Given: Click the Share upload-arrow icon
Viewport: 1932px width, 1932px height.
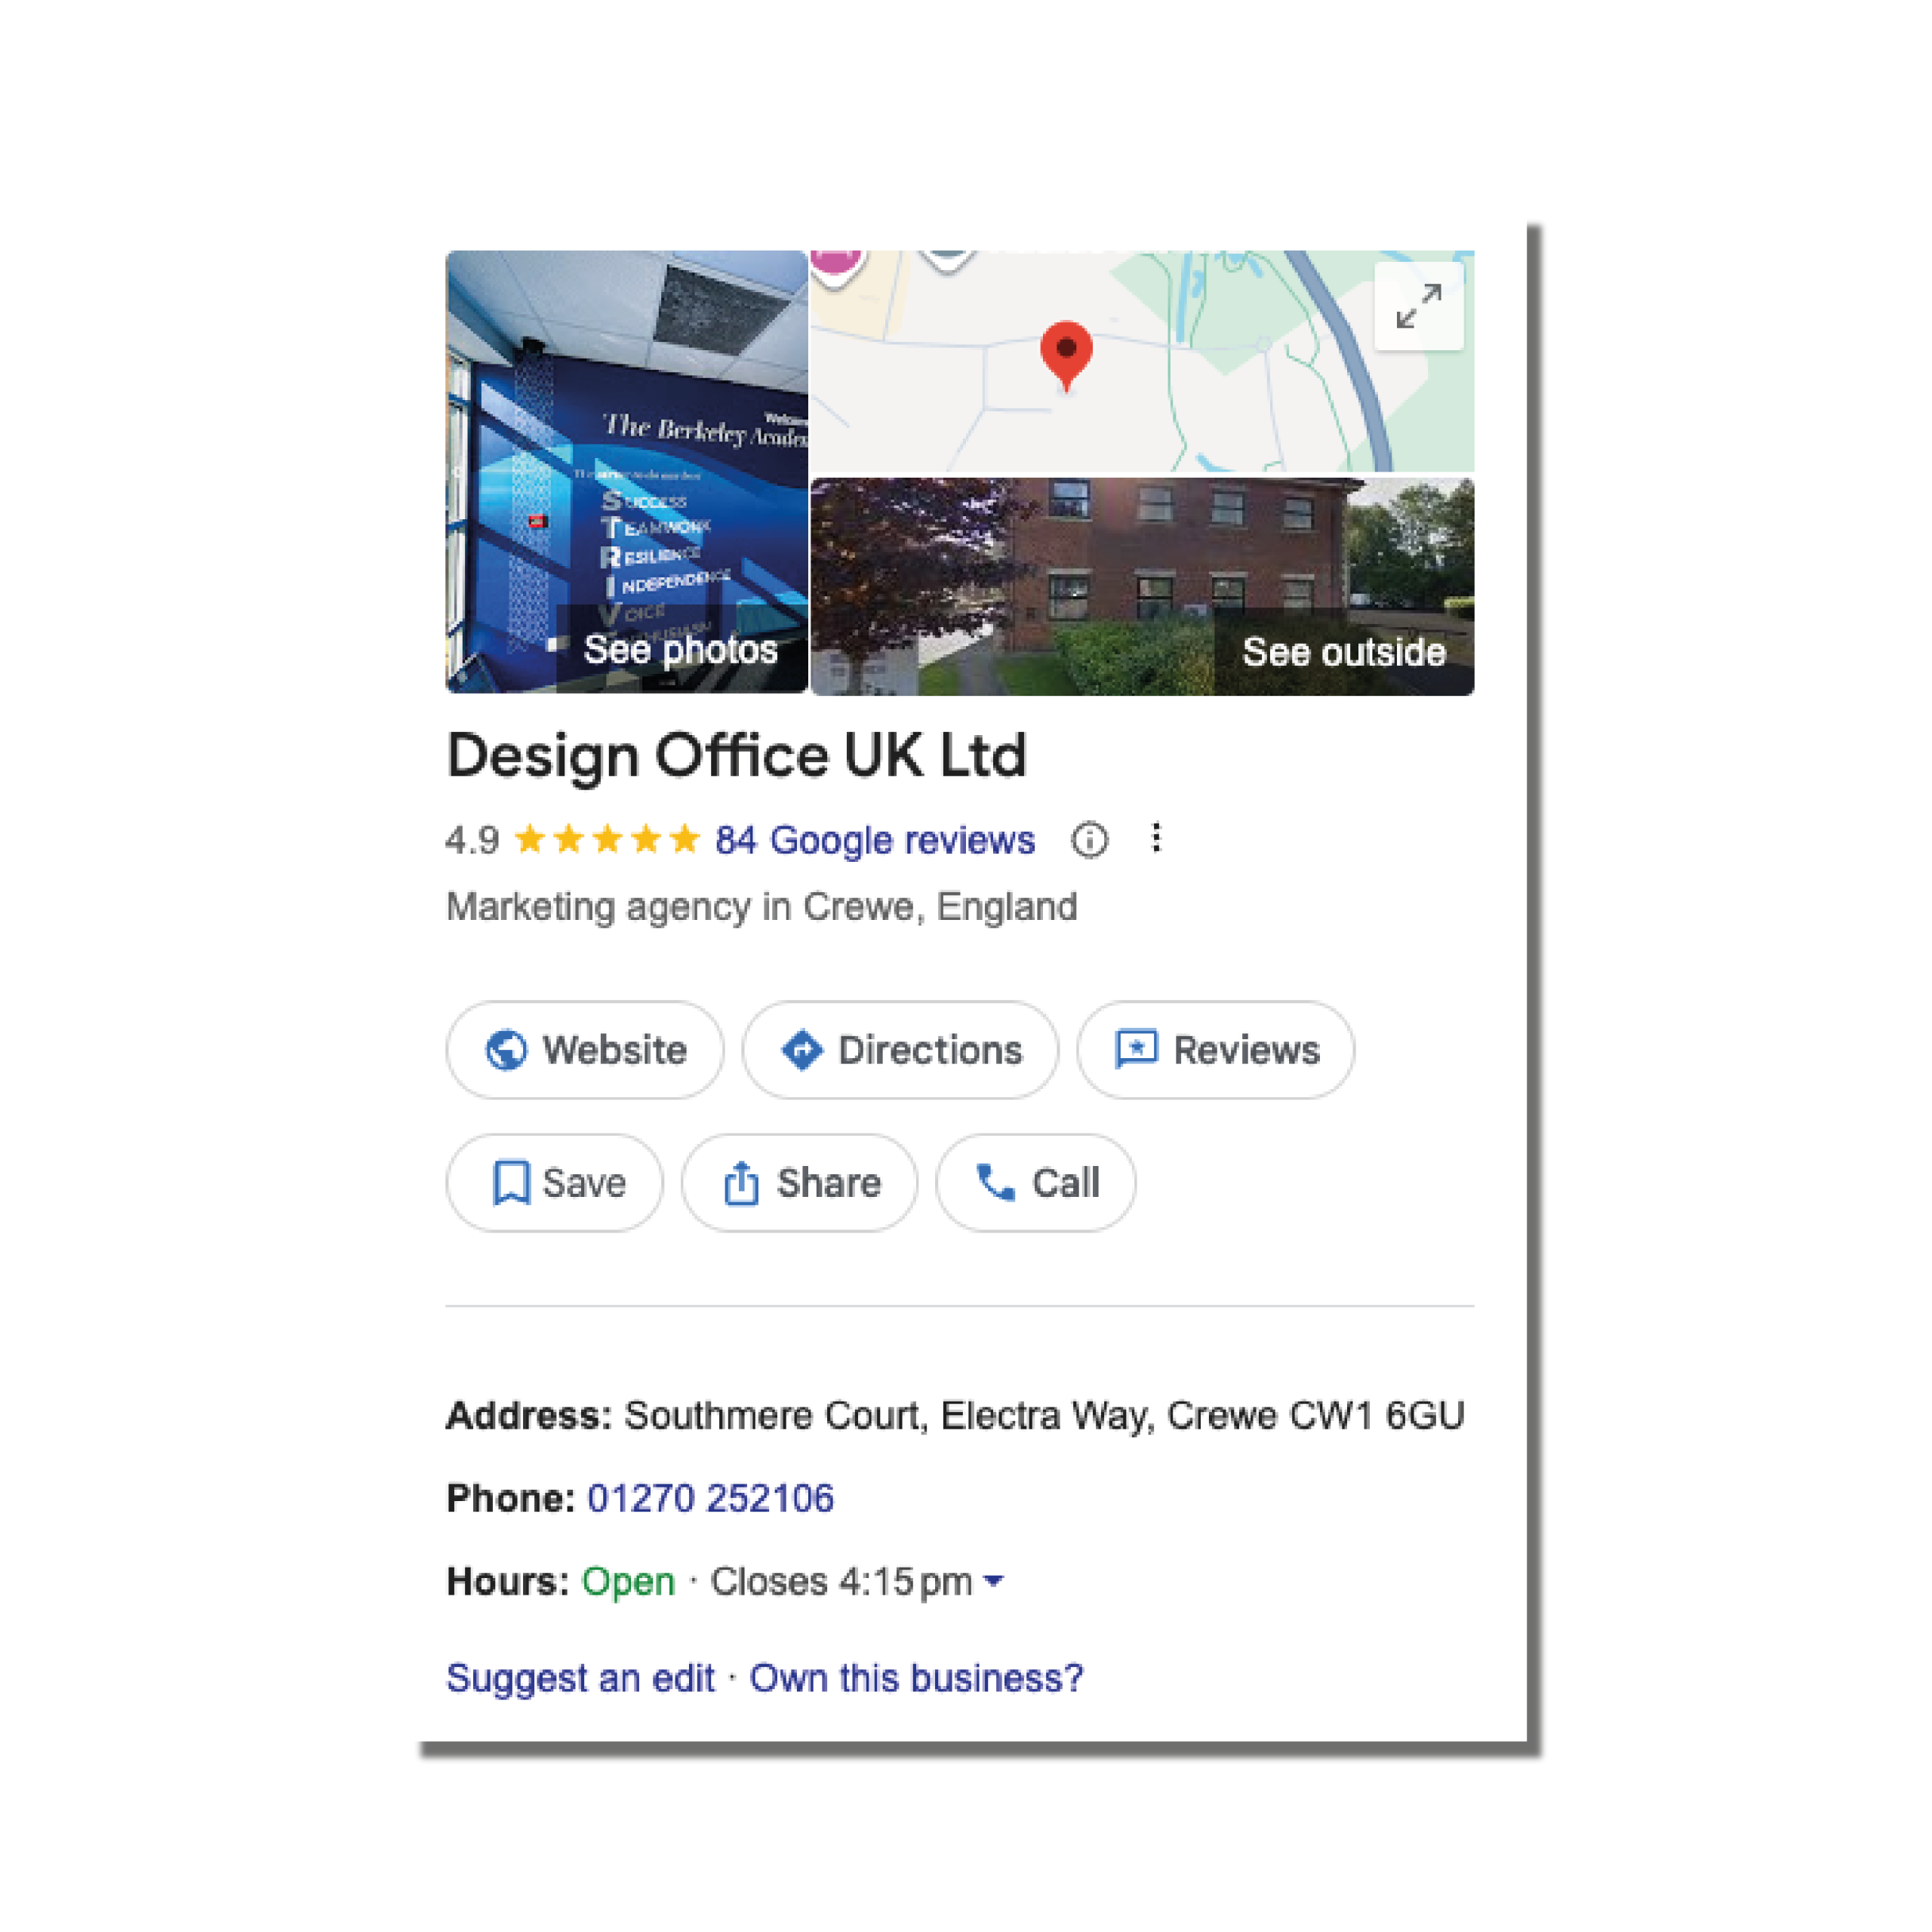Looking at the screenshot, I should (x=741, y=1183).
